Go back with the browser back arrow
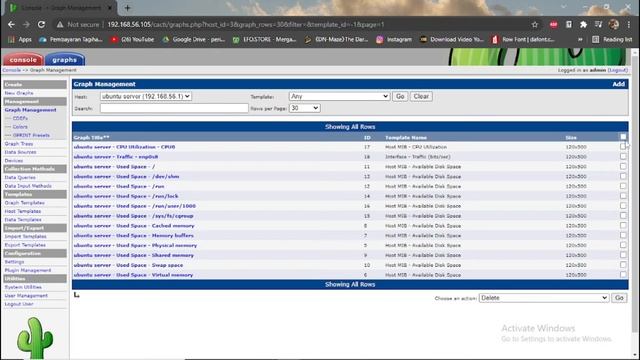Image resolution: width=640 pixels, height=360 pixels. tap(11, 24)
